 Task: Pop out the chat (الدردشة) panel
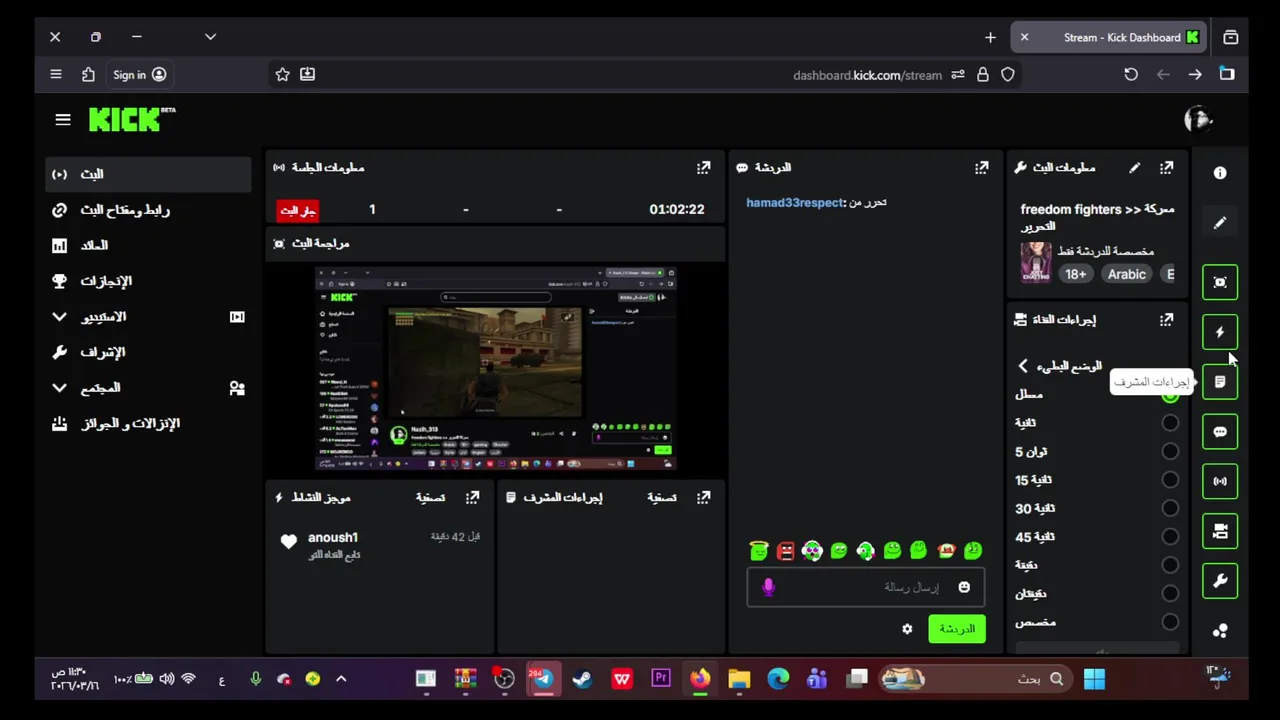coord(981,168)
